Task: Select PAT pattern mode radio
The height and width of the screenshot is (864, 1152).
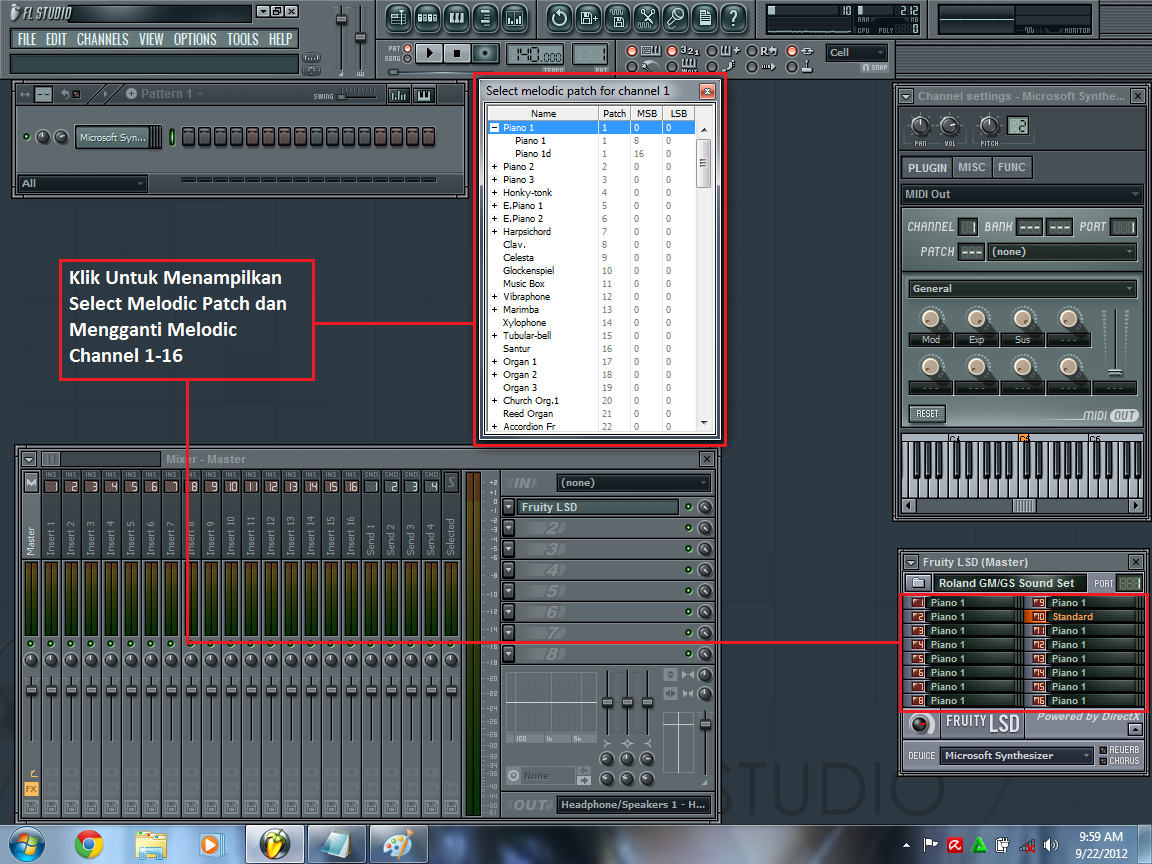Action: coord(408,48)
